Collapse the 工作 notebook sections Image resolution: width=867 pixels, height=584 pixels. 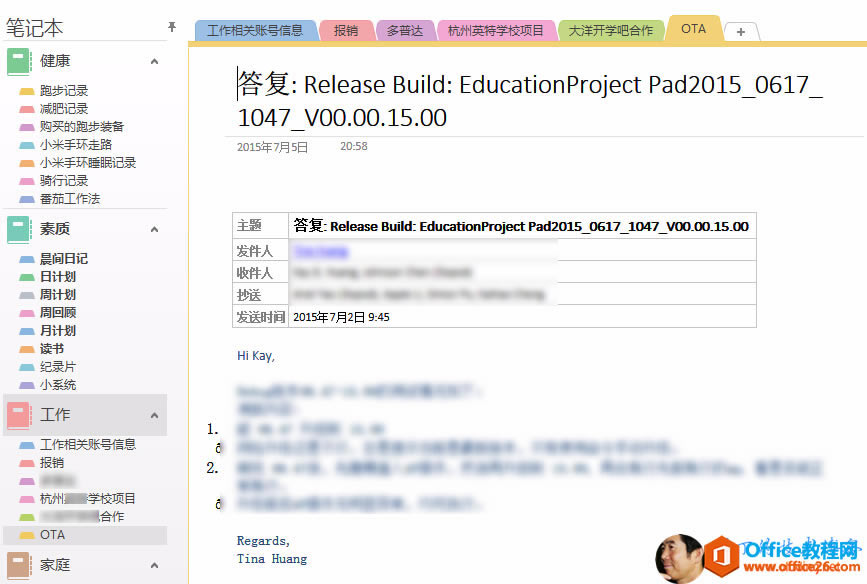tap(154, 415)
